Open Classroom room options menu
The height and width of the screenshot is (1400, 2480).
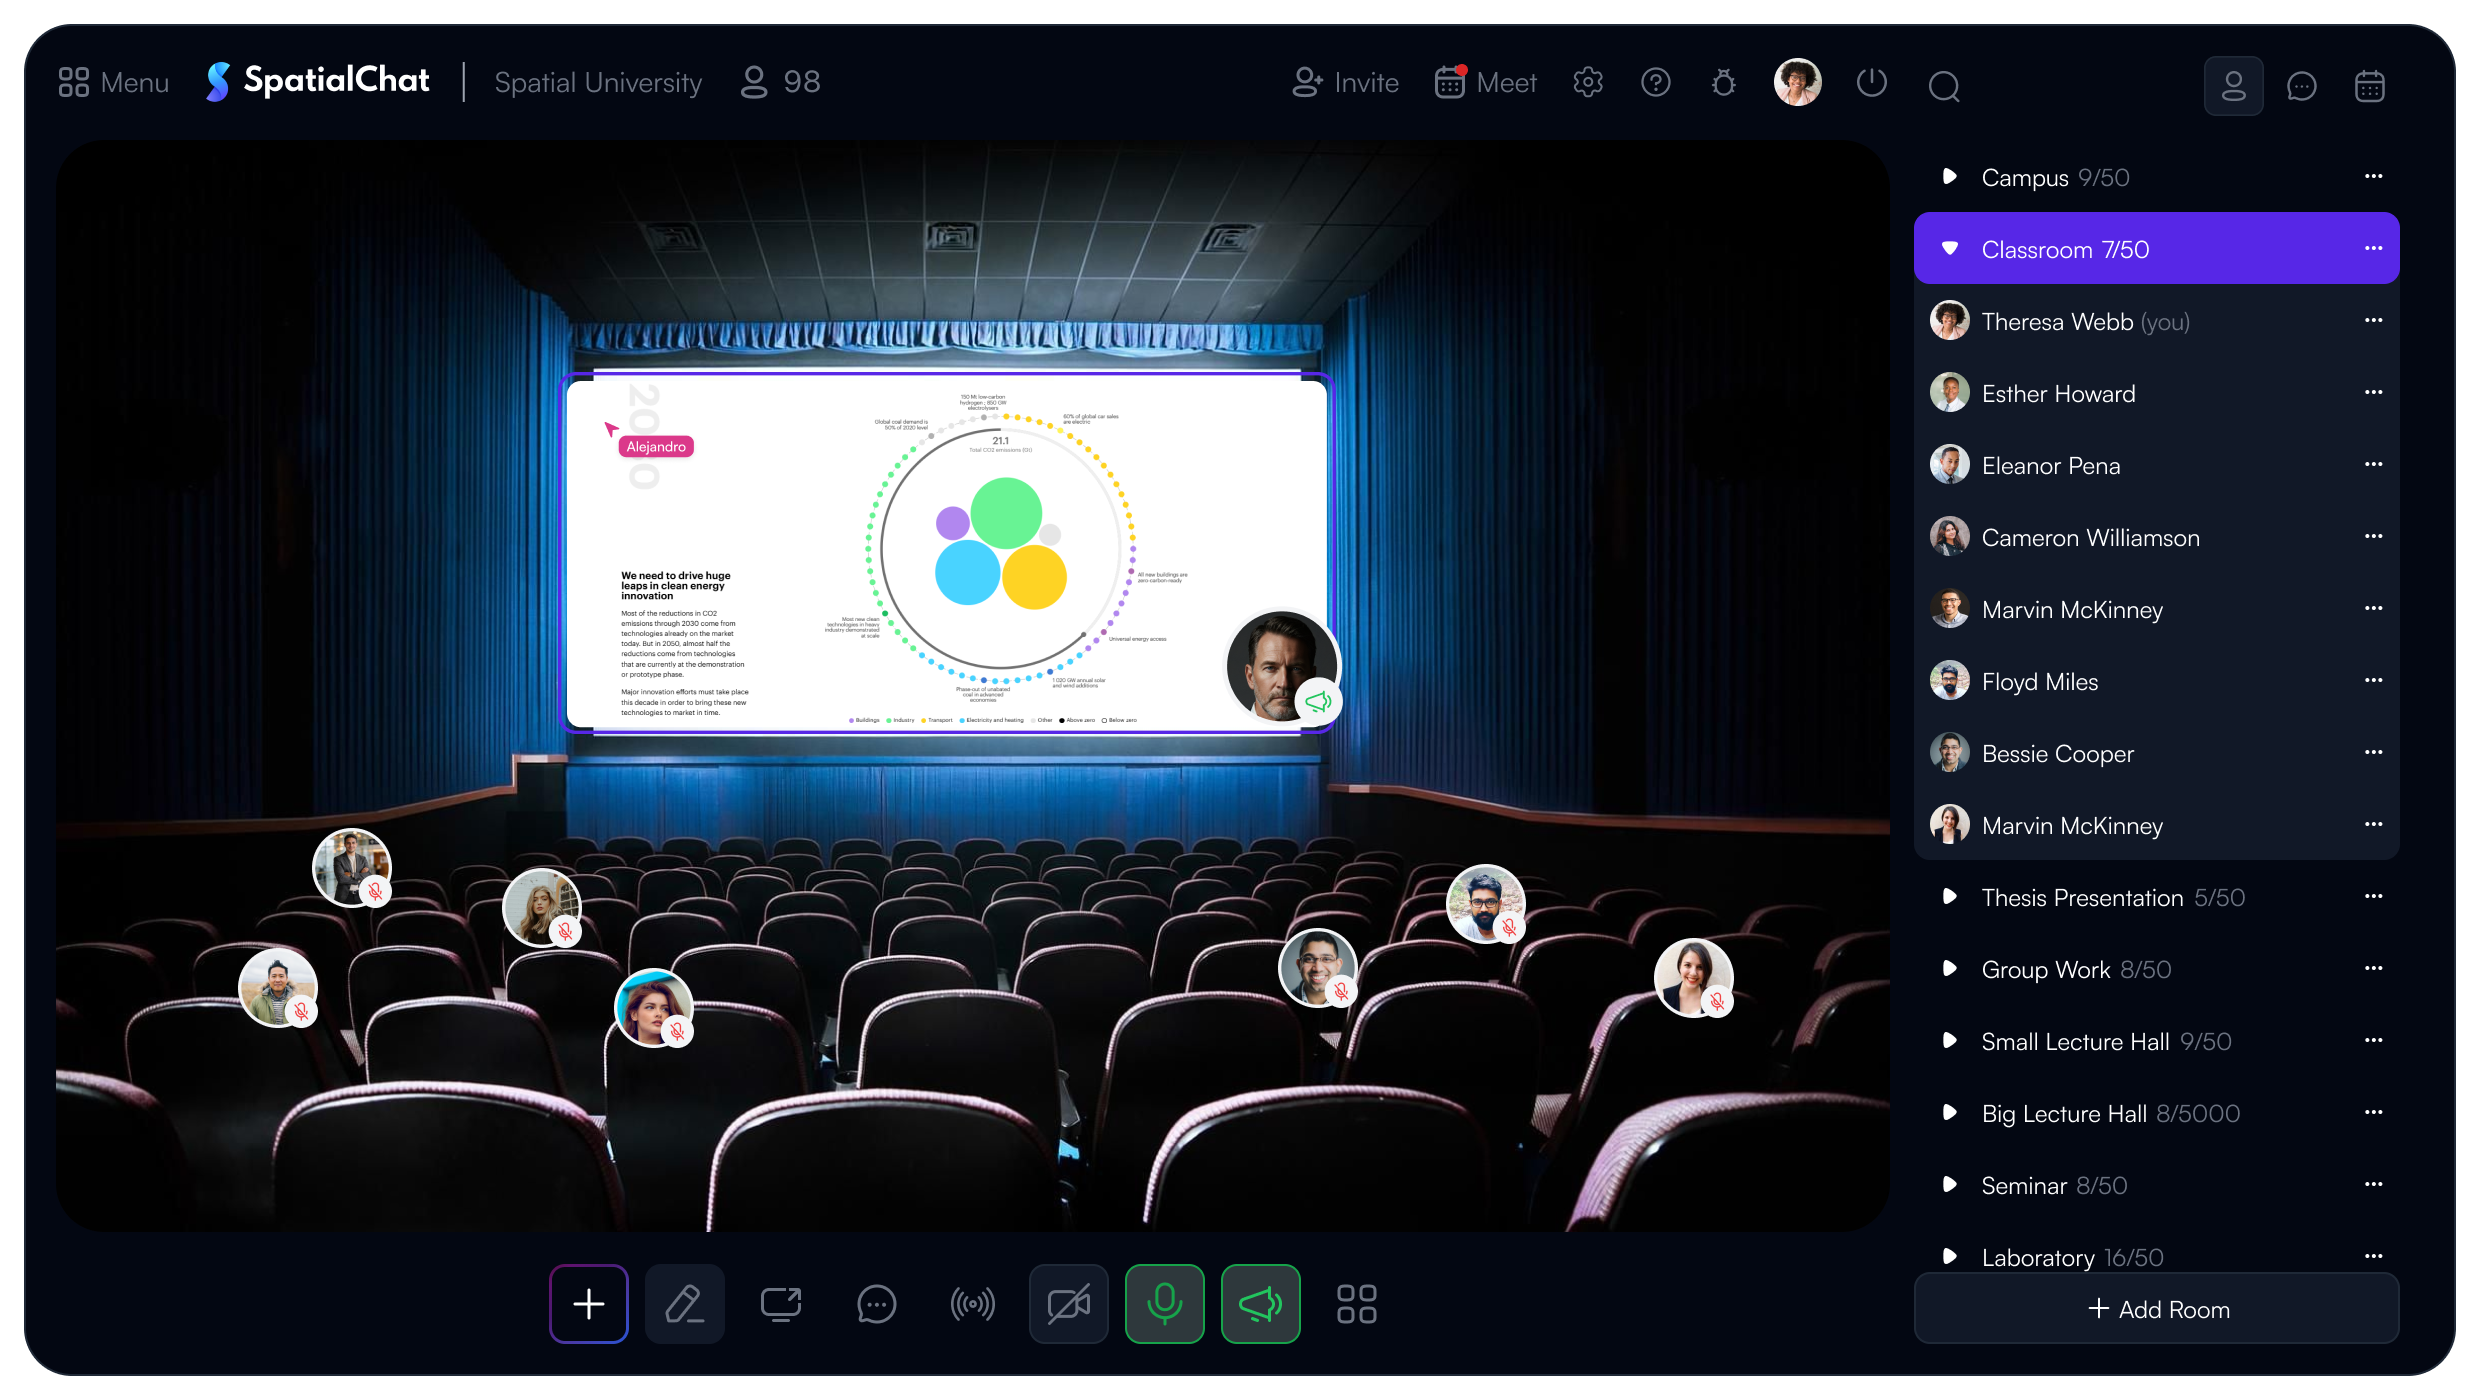(2374, 248)
